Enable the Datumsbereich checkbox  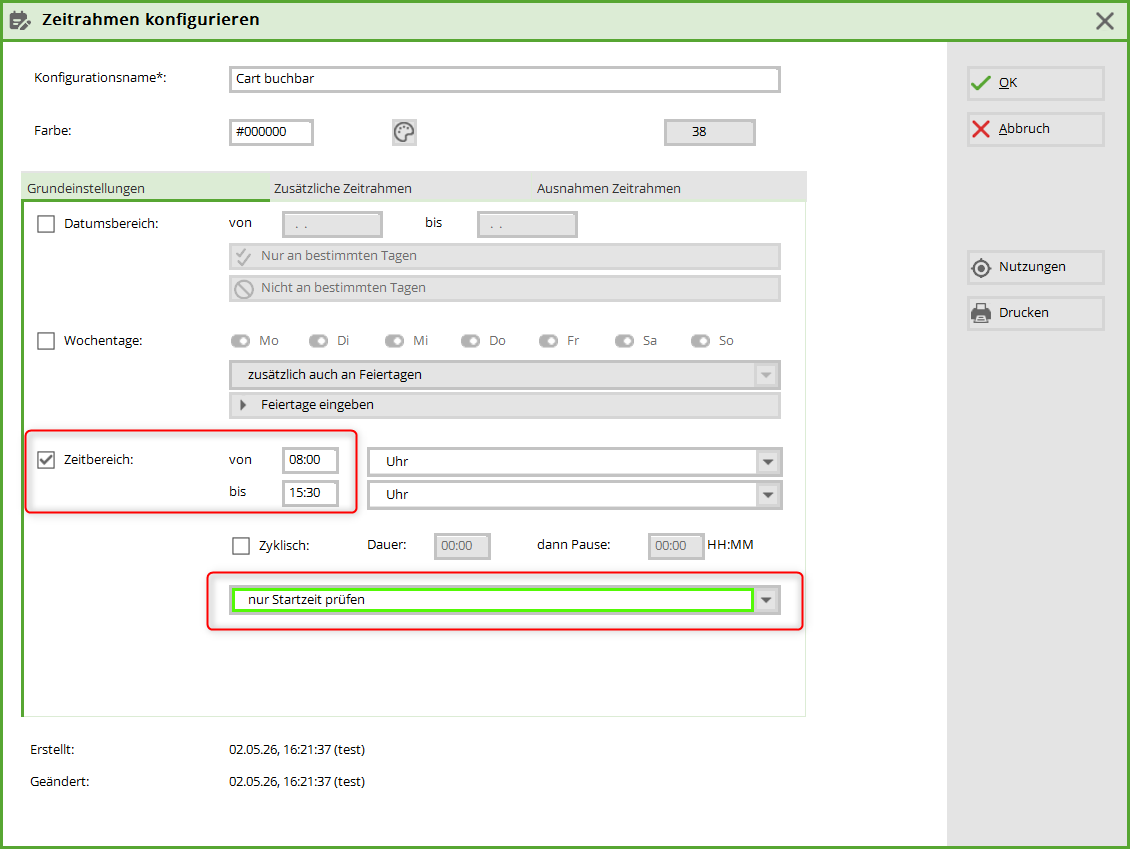coord(46,224)
